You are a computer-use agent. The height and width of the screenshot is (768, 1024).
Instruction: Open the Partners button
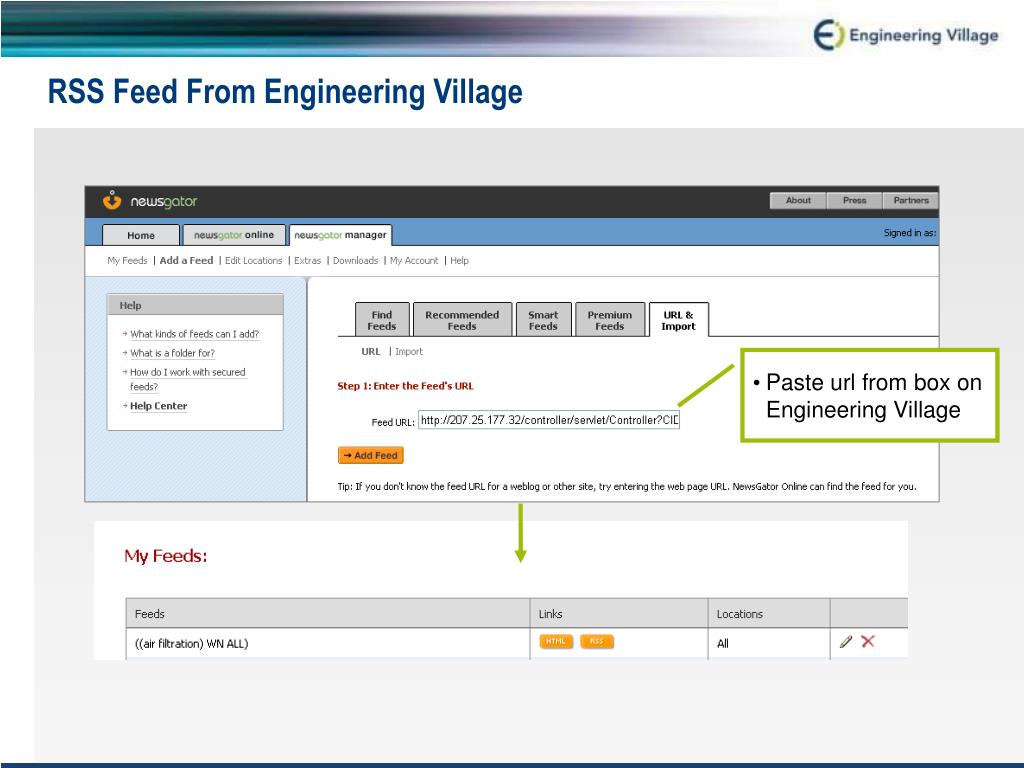point(911,200)
